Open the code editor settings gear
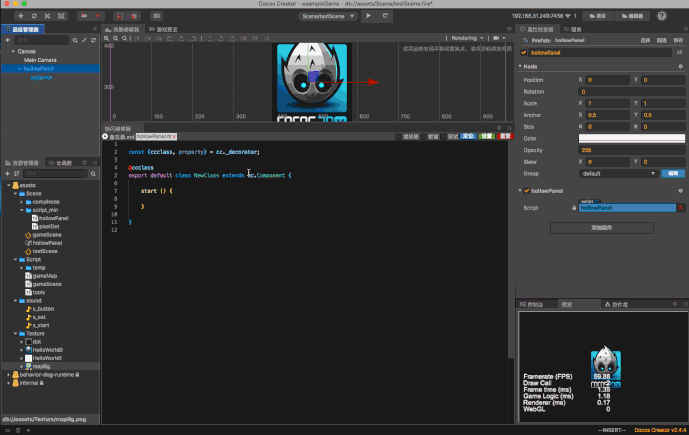Viewport: 689px width, 435px height. point(105,137)
